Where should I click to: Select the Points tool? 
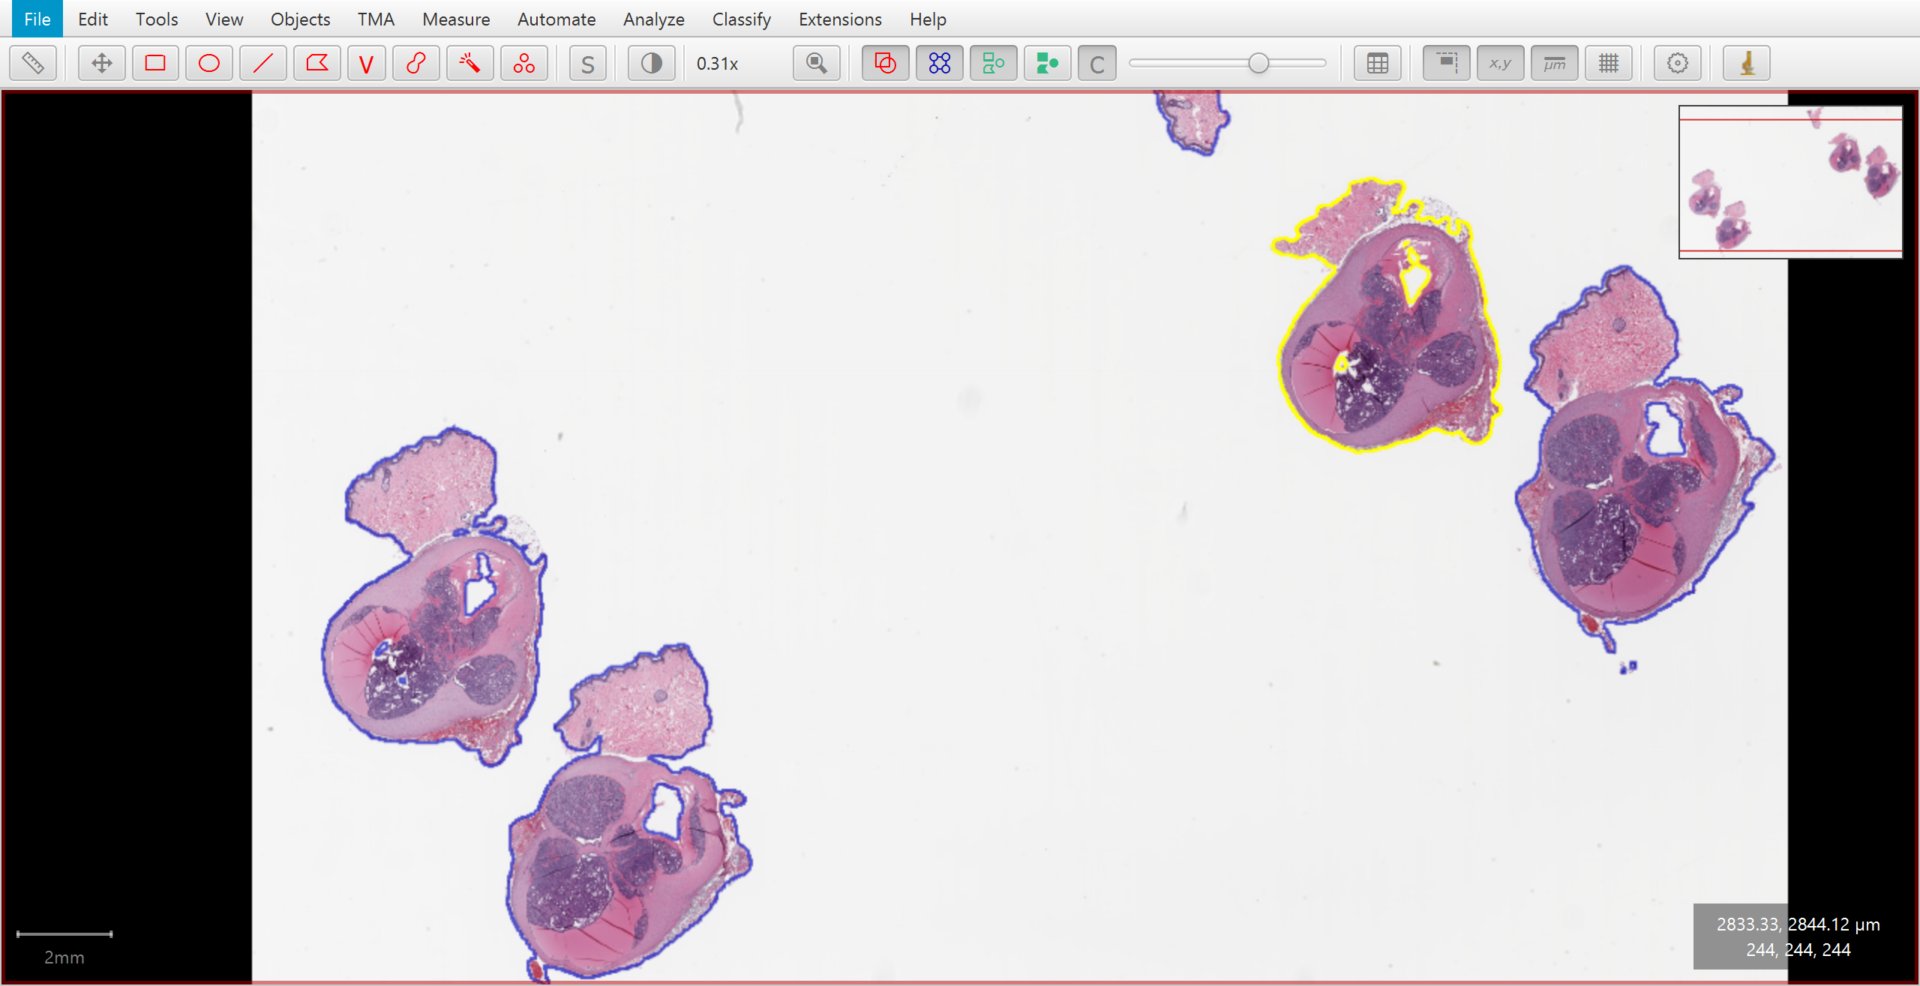click(524, 63)
